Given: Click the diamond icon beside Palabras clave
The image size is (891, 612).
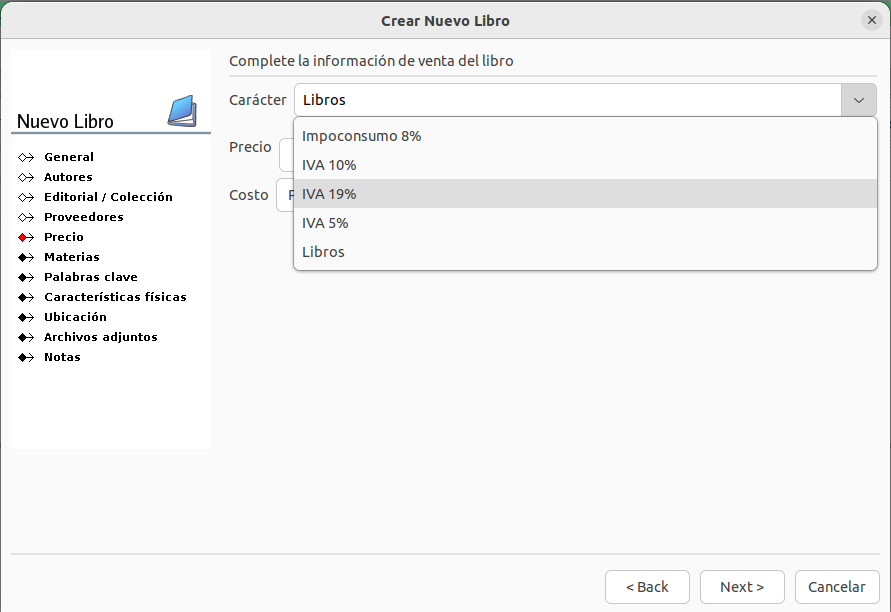Looking at the screenshot, I should pyautogui.click(x=26, y=277).
